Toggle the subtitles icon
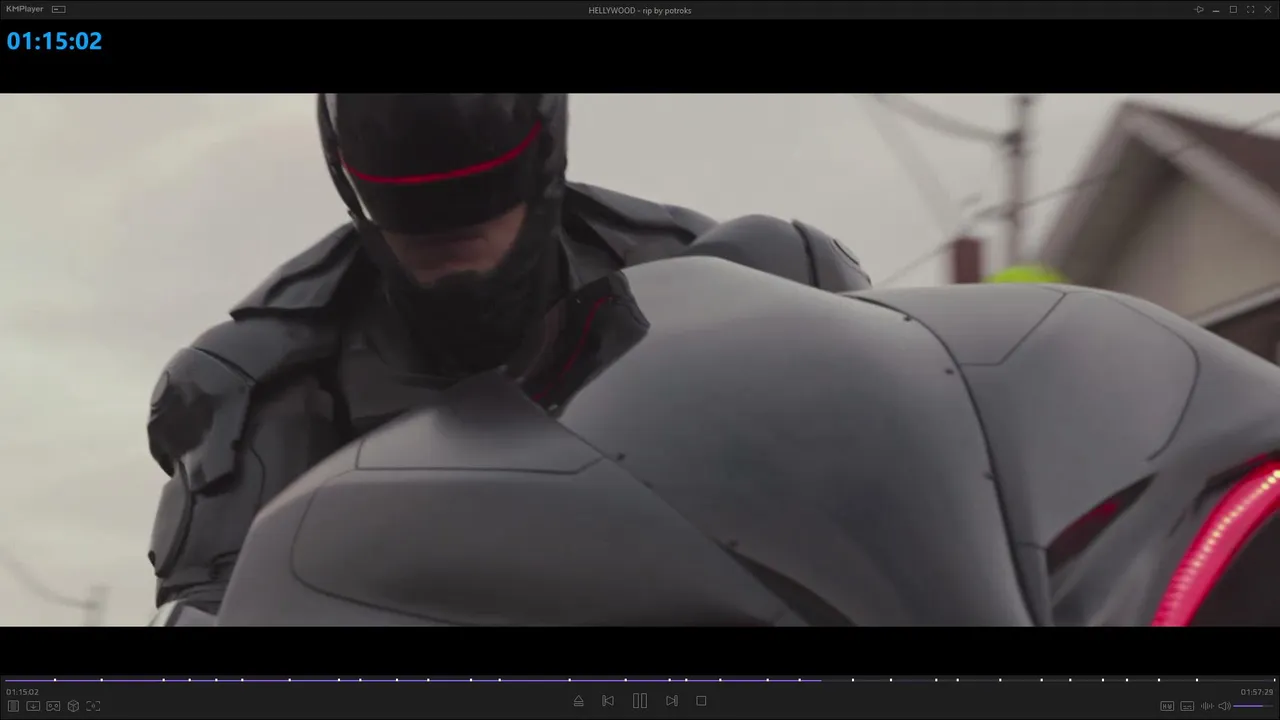Screen dimensions: 1280x720 [1187, 706]
